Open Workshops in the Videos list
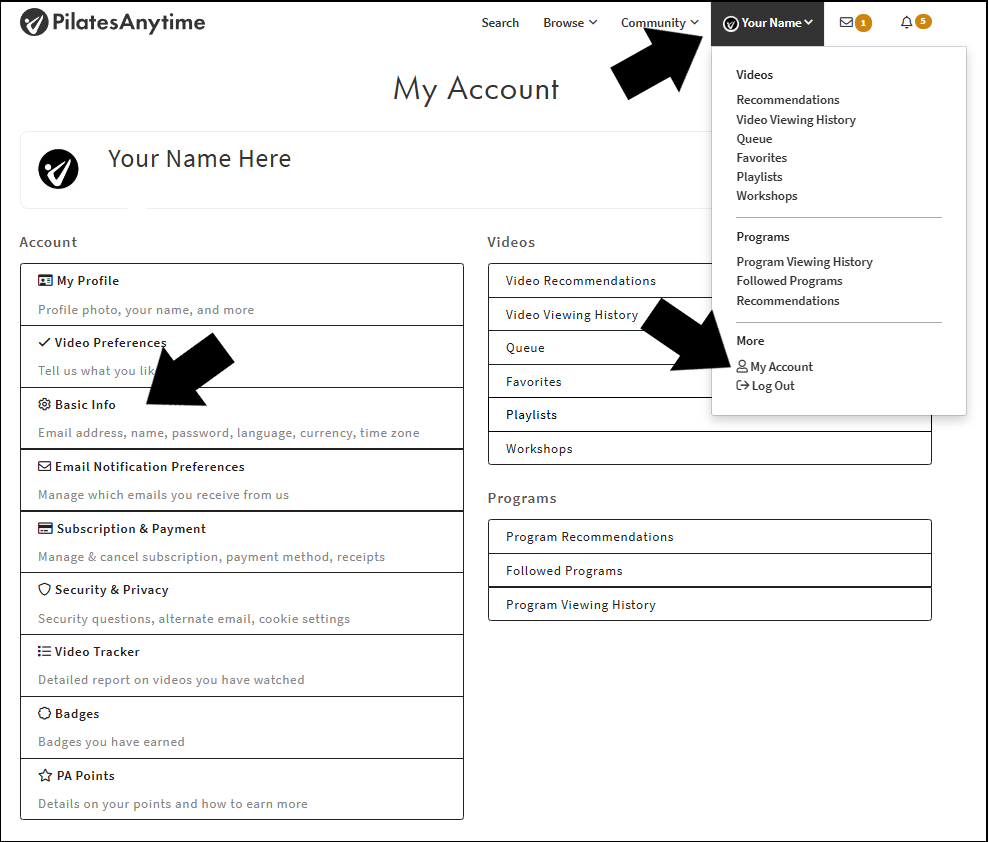The image size is (989, 842). tap(710, 448)
